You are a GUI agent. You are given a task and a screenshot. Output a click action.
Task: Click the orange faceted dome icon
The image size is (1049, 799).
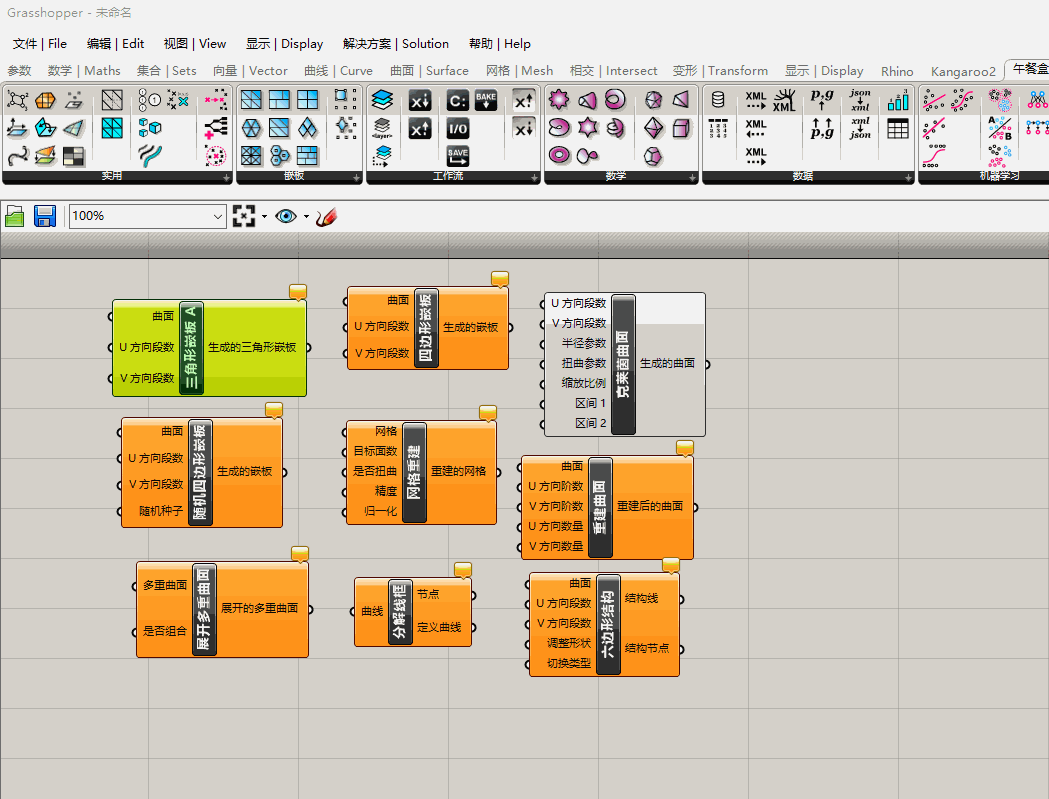[45, 100]
